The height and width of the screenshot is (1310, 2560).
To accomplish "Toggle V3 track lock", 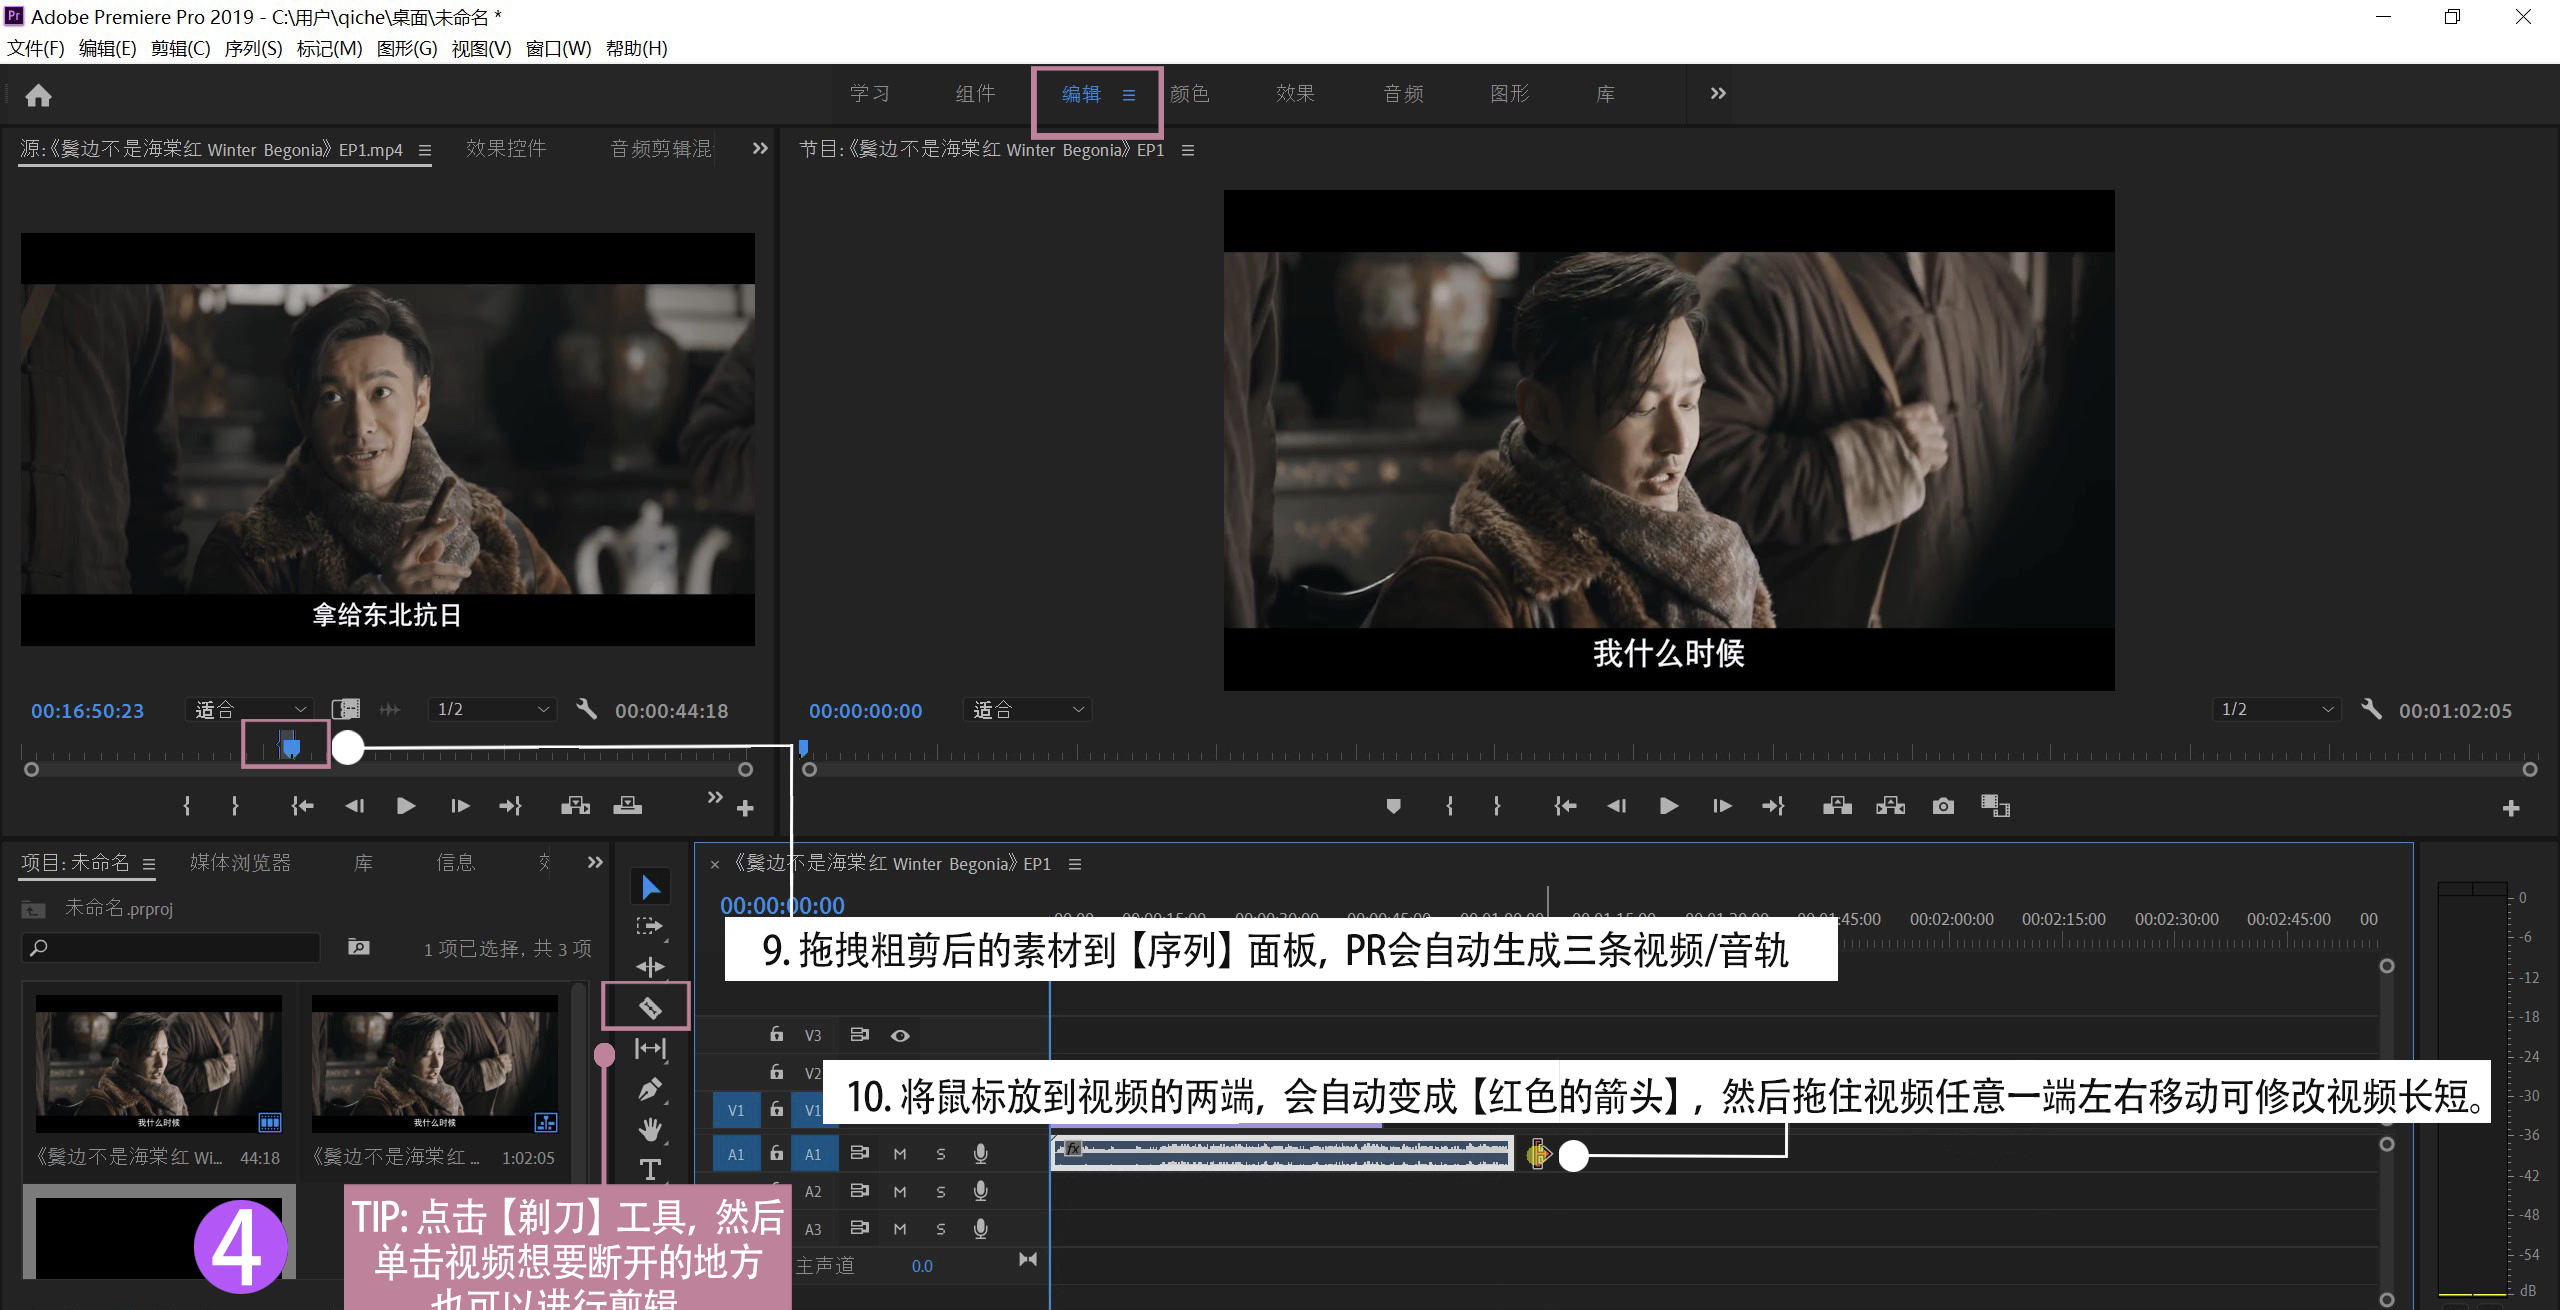I will click(776, 1035).
